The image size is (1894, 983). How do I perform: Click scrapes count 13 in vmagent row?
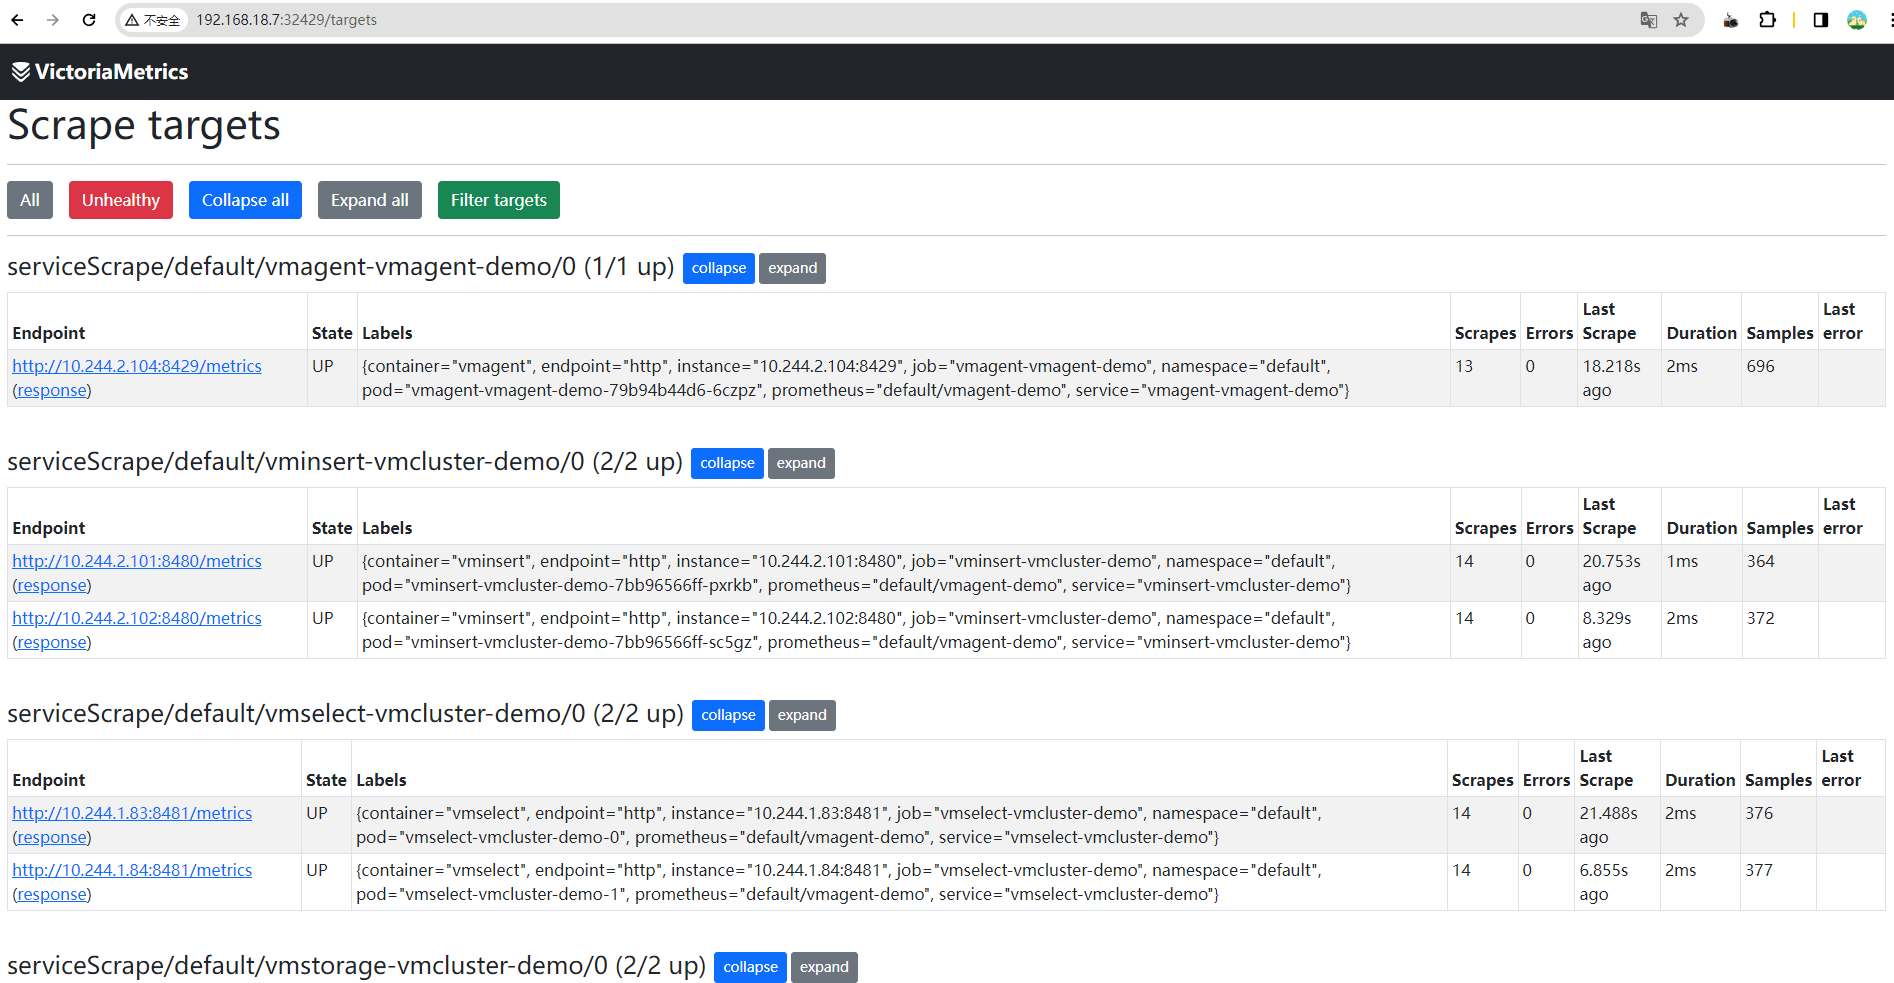1464,366
